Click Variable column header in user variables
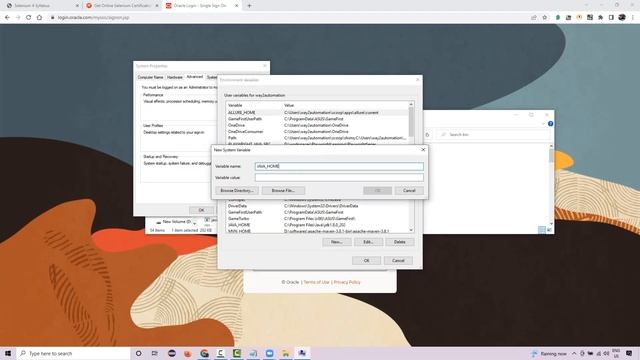The height and width of the screenshot is (360, 640). [x=235, y=105]
